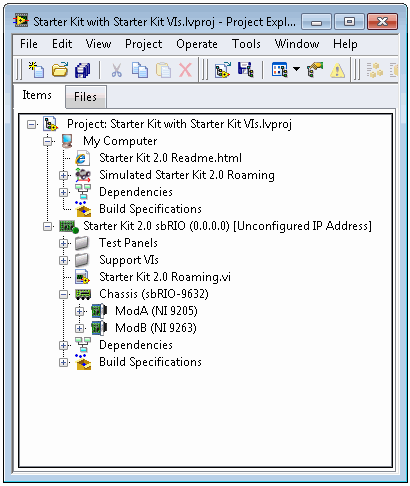Viewport: 410px width, 486px height.
Task: Click the New Project toolbar icon
Action: [36, 70]
